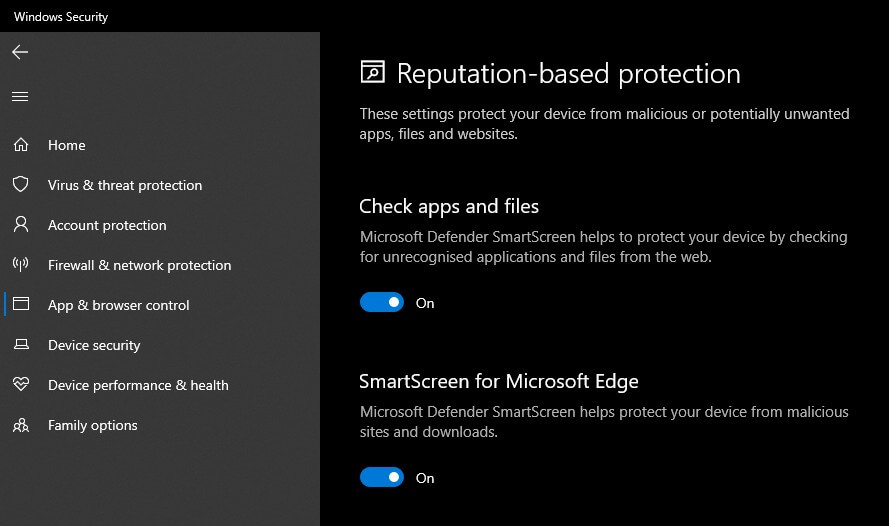Click the Device performance heart icon
The height and width of the screenshot is (526, 889).
[21, 384]
